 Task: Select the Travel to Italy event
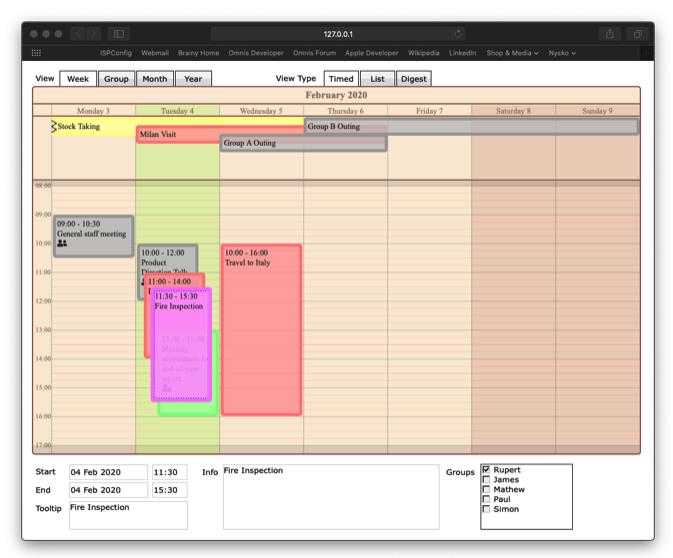coord(261,330)
